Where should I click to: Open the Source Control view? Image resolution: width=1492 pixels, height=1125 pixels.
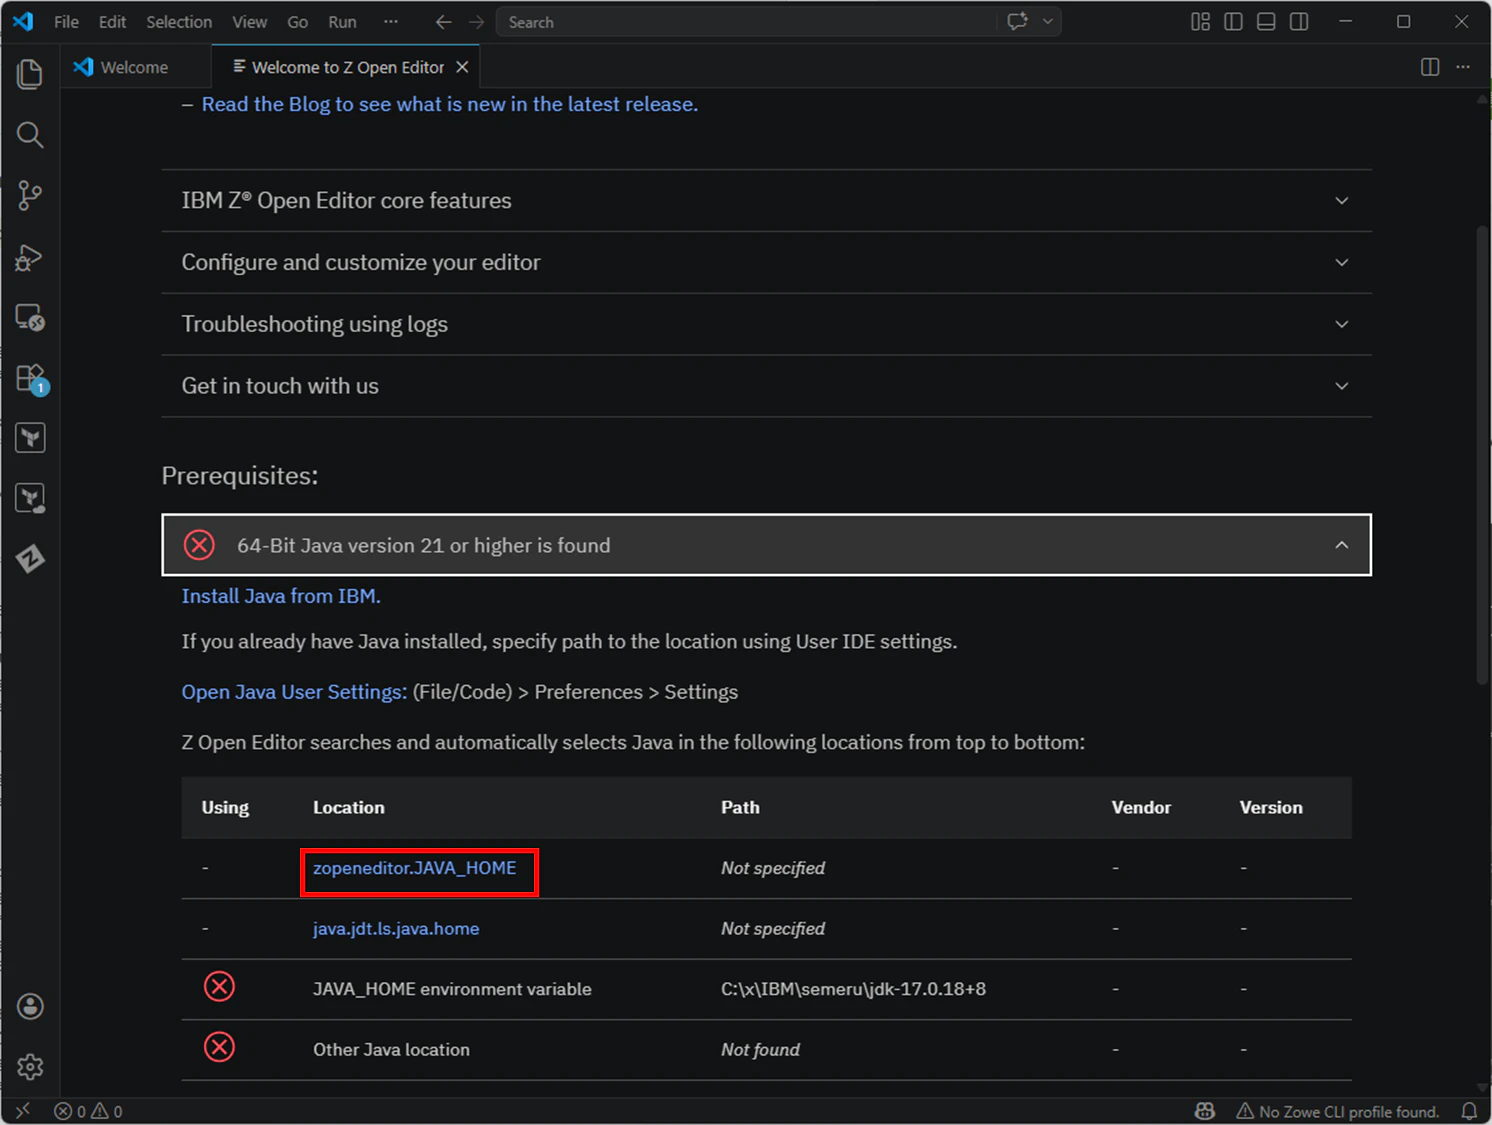point(30,196)
